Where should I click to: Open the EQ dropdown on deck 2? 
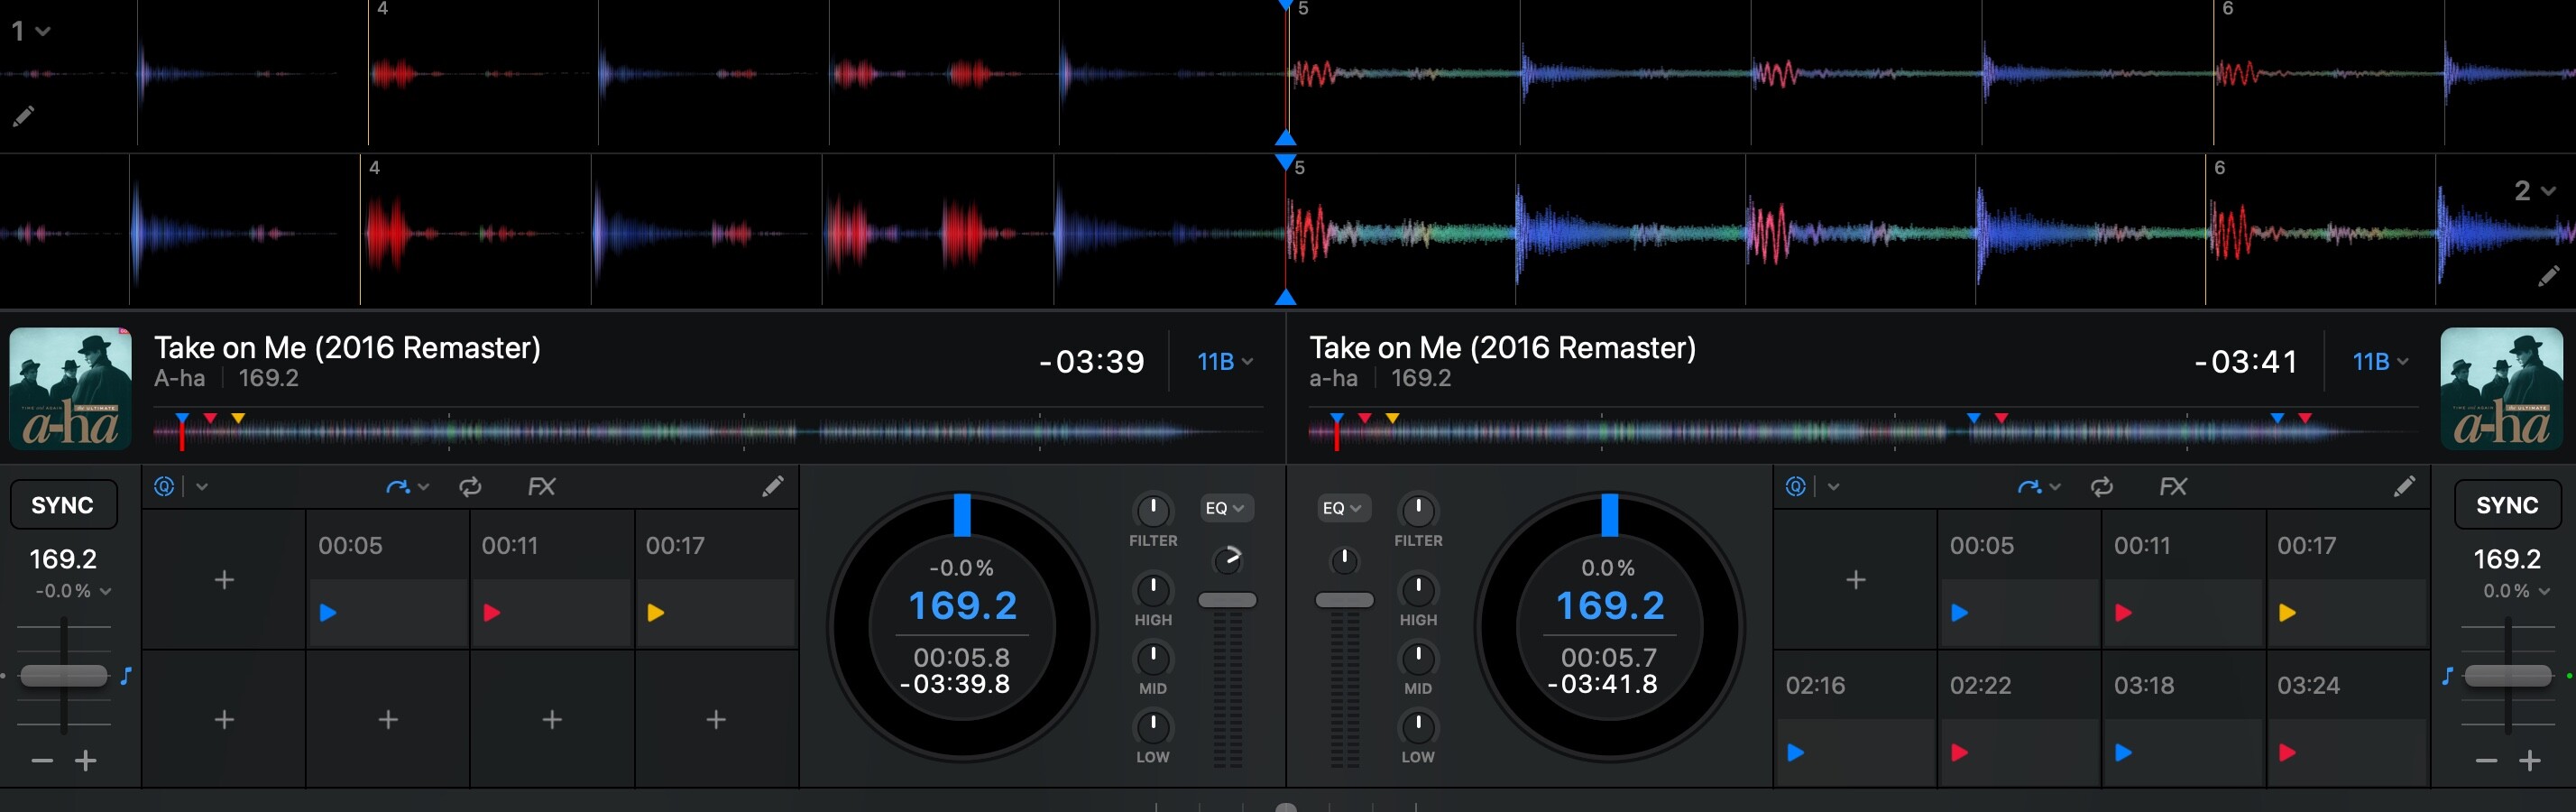[x=1343, y=508]
